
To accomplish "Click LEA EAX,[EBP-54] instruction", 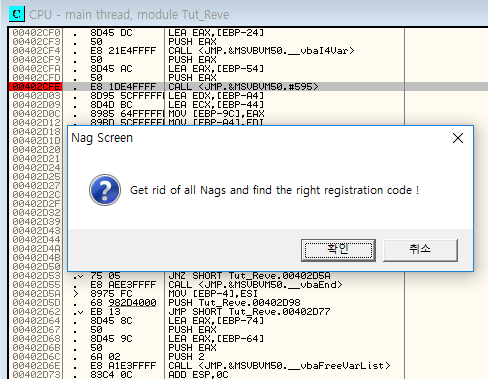I will [216, 69].
